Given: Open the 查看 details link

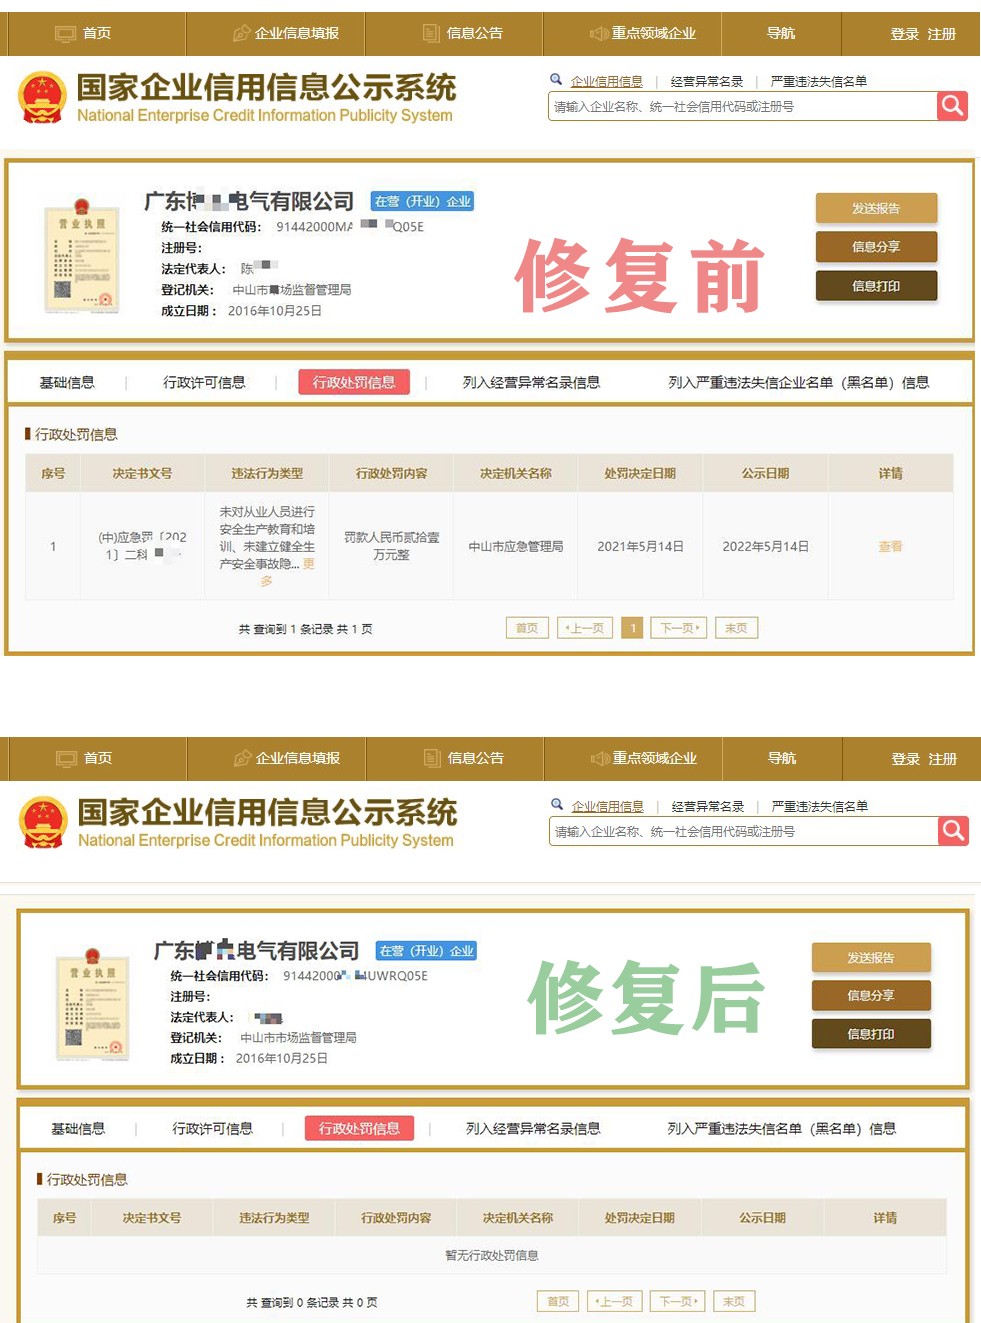Looking at the screenshot, I should point(889,546).
